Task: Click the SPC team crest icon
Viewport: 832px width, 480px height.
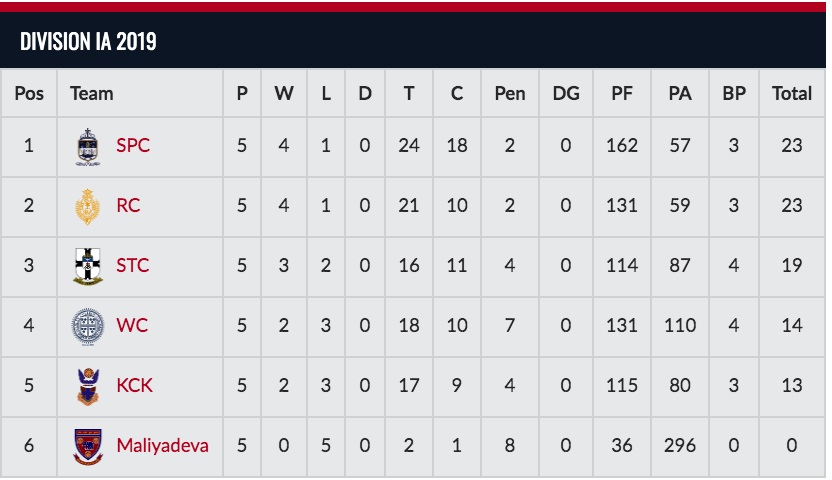Action: (x=88, y=147)
